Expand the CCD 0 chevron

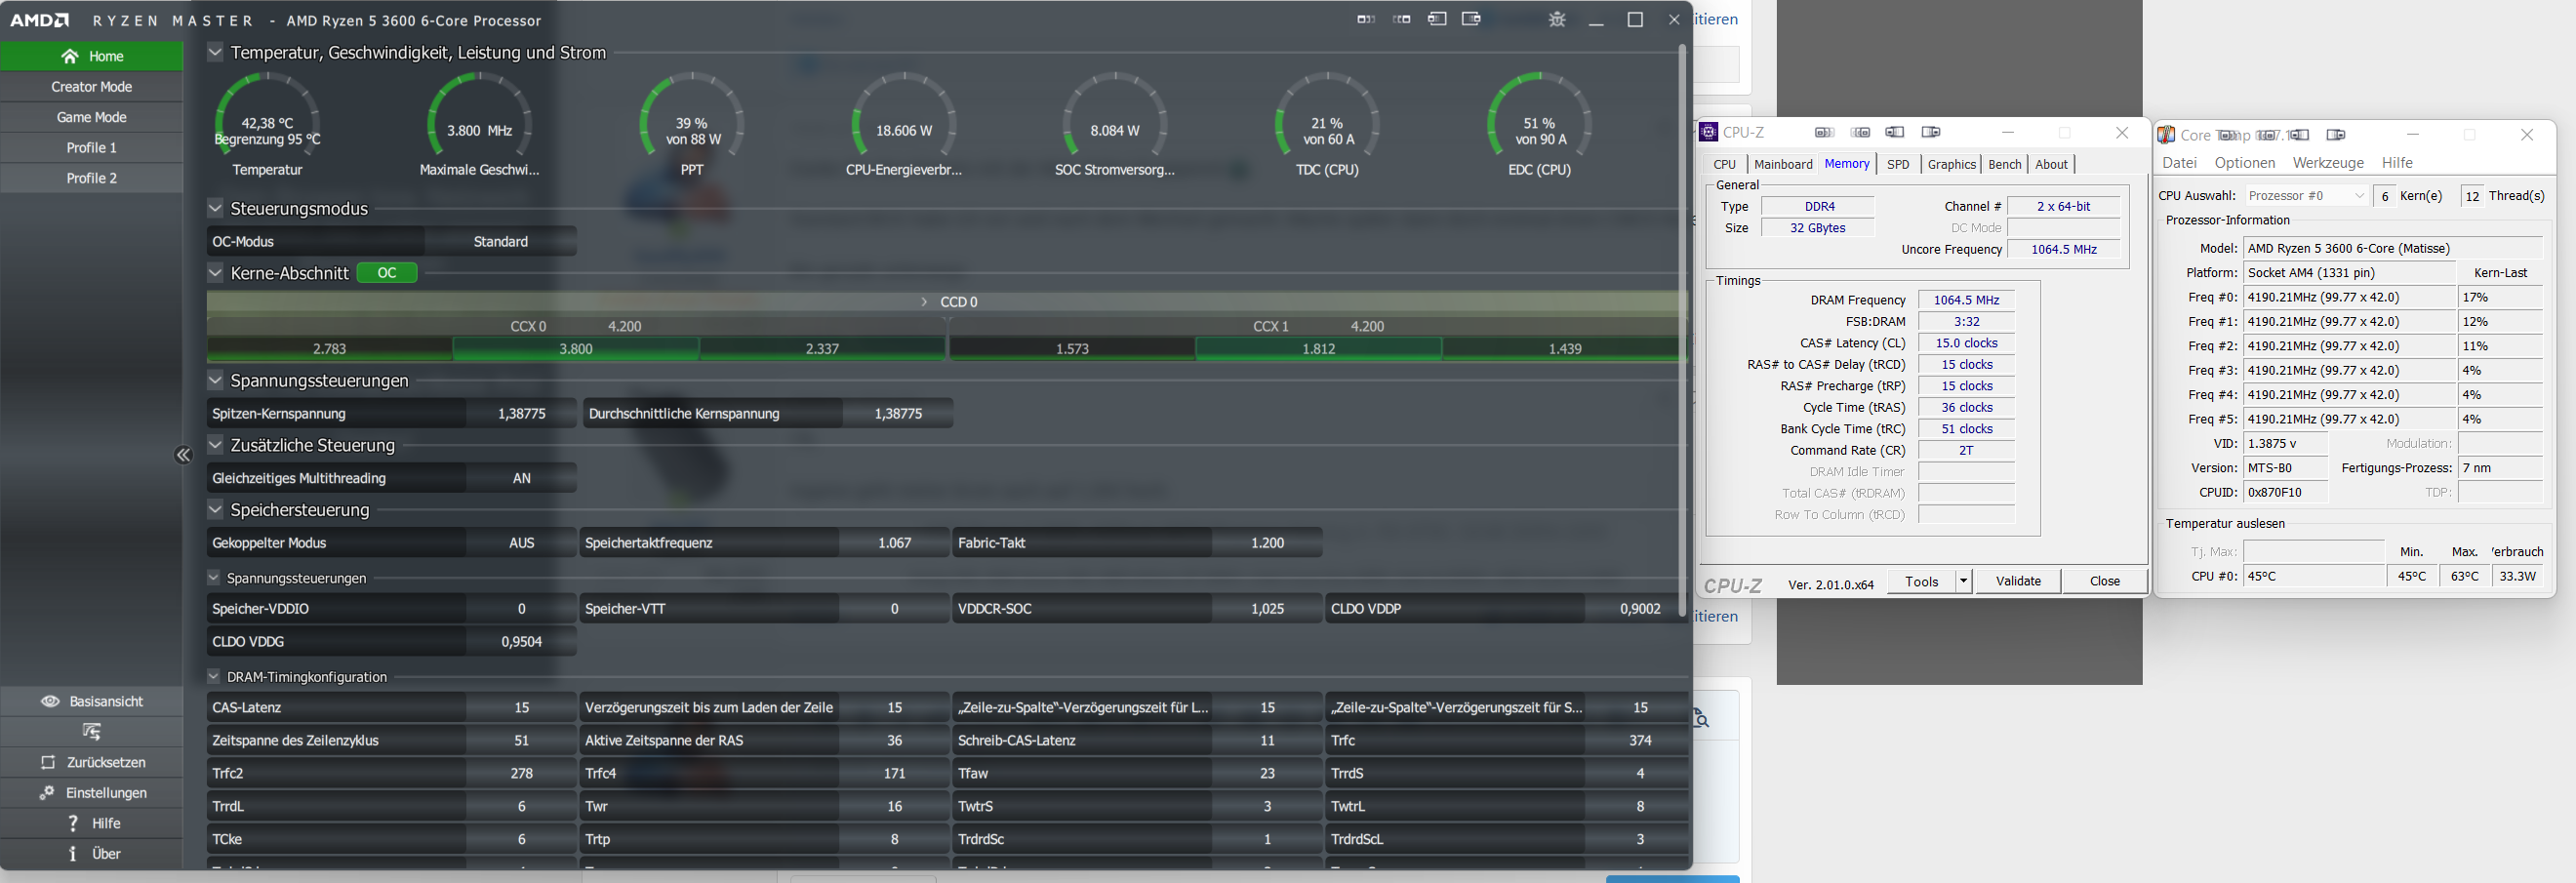pos(924,301)
